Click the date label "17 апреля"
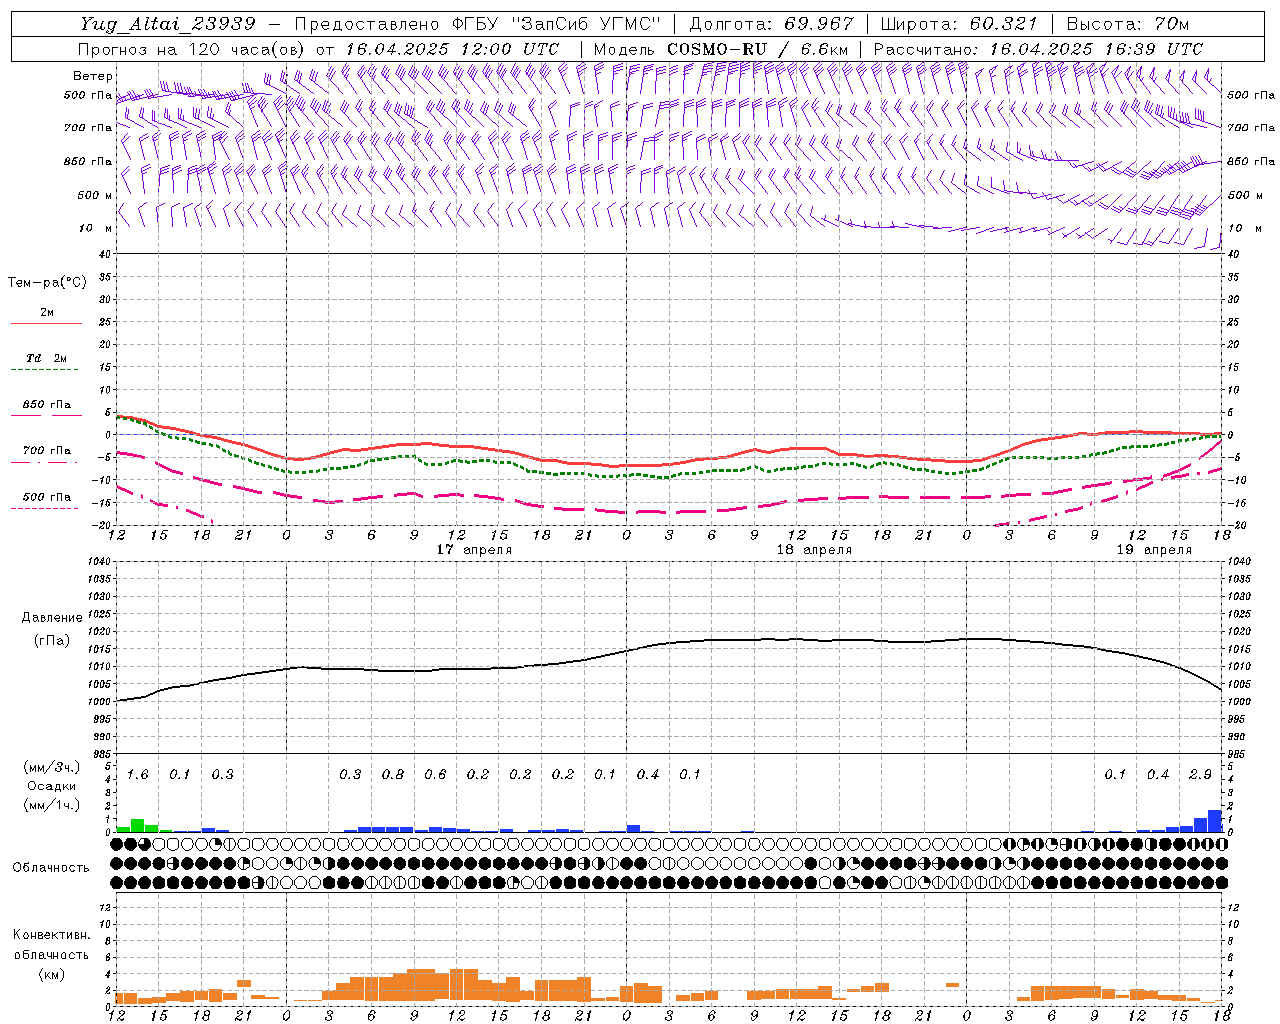 [474, 550]
